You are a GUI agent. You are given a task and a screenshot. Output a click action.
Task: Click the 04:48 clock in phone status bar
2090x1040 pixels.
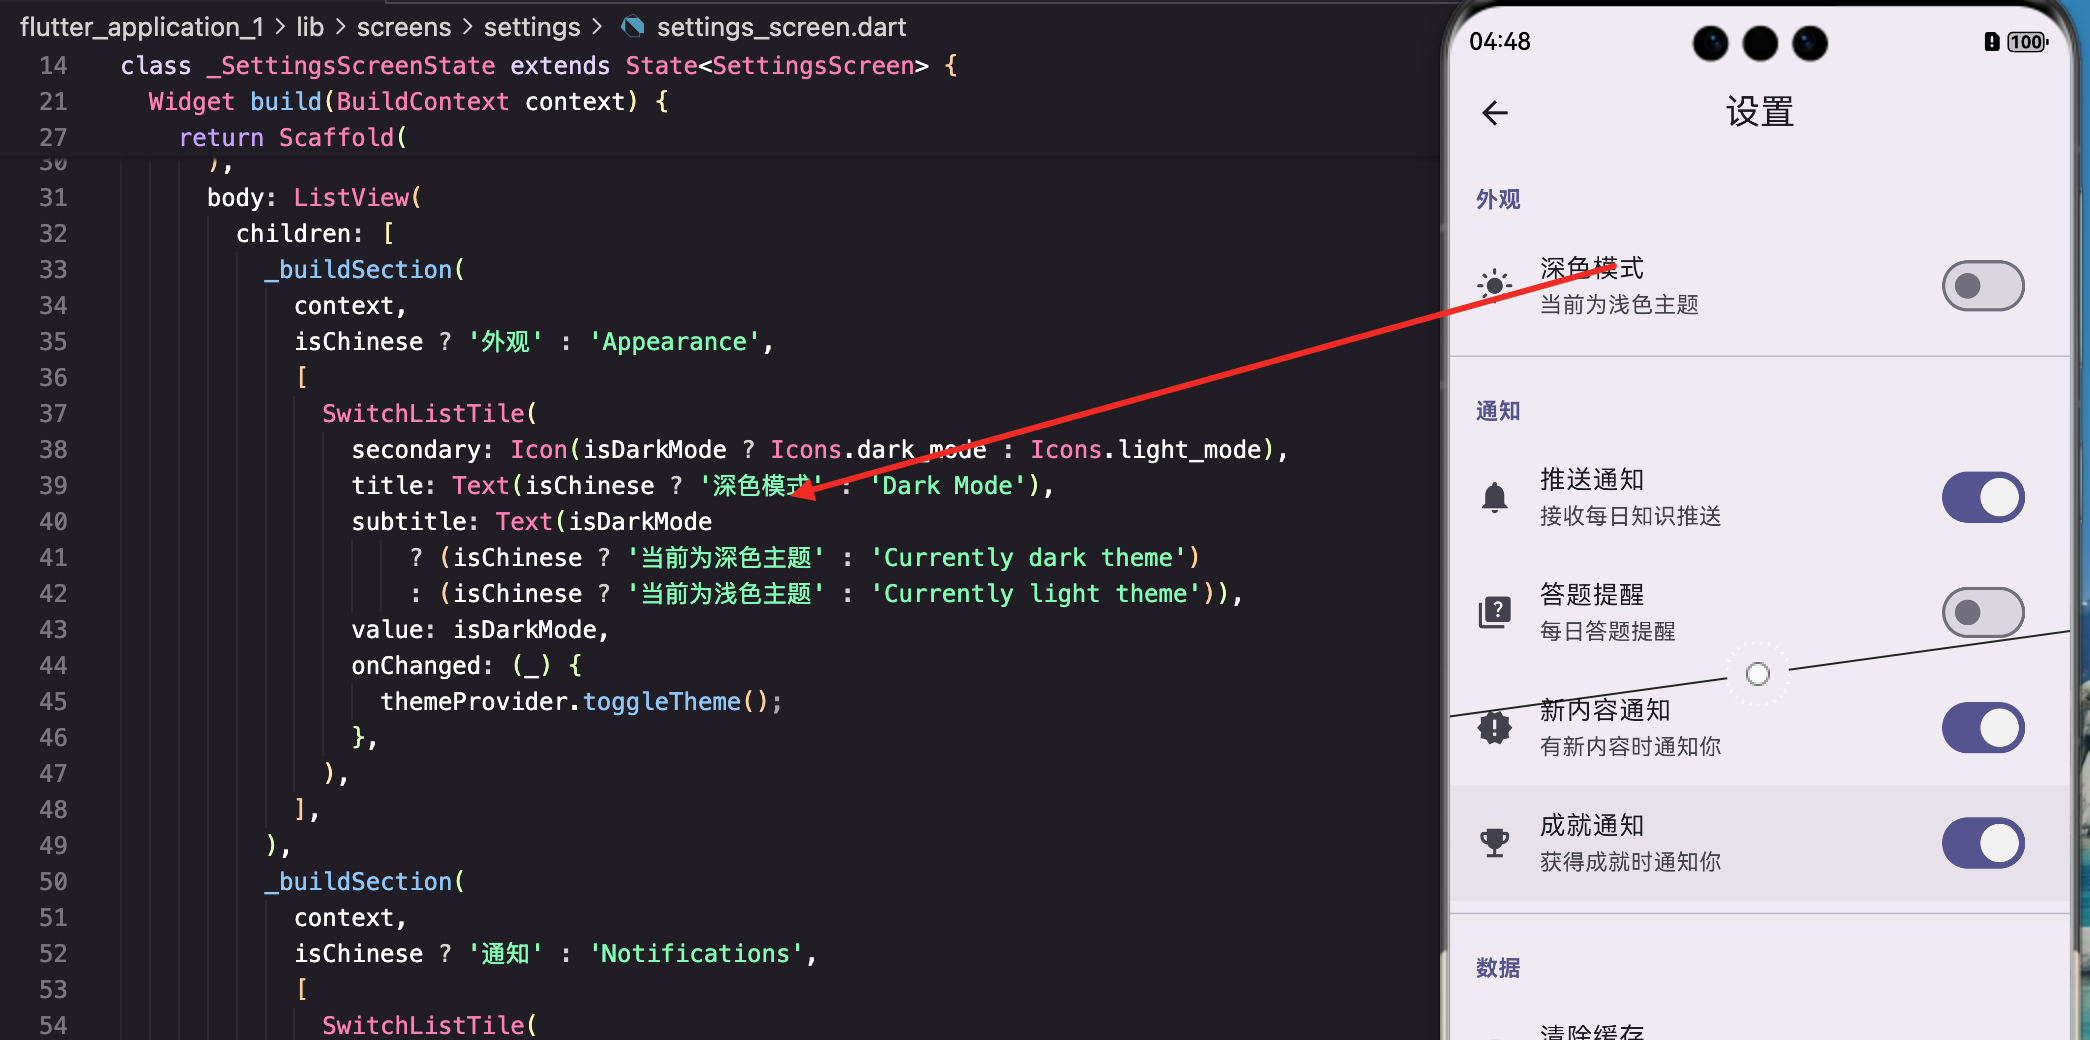click(x=1500, y=42)
